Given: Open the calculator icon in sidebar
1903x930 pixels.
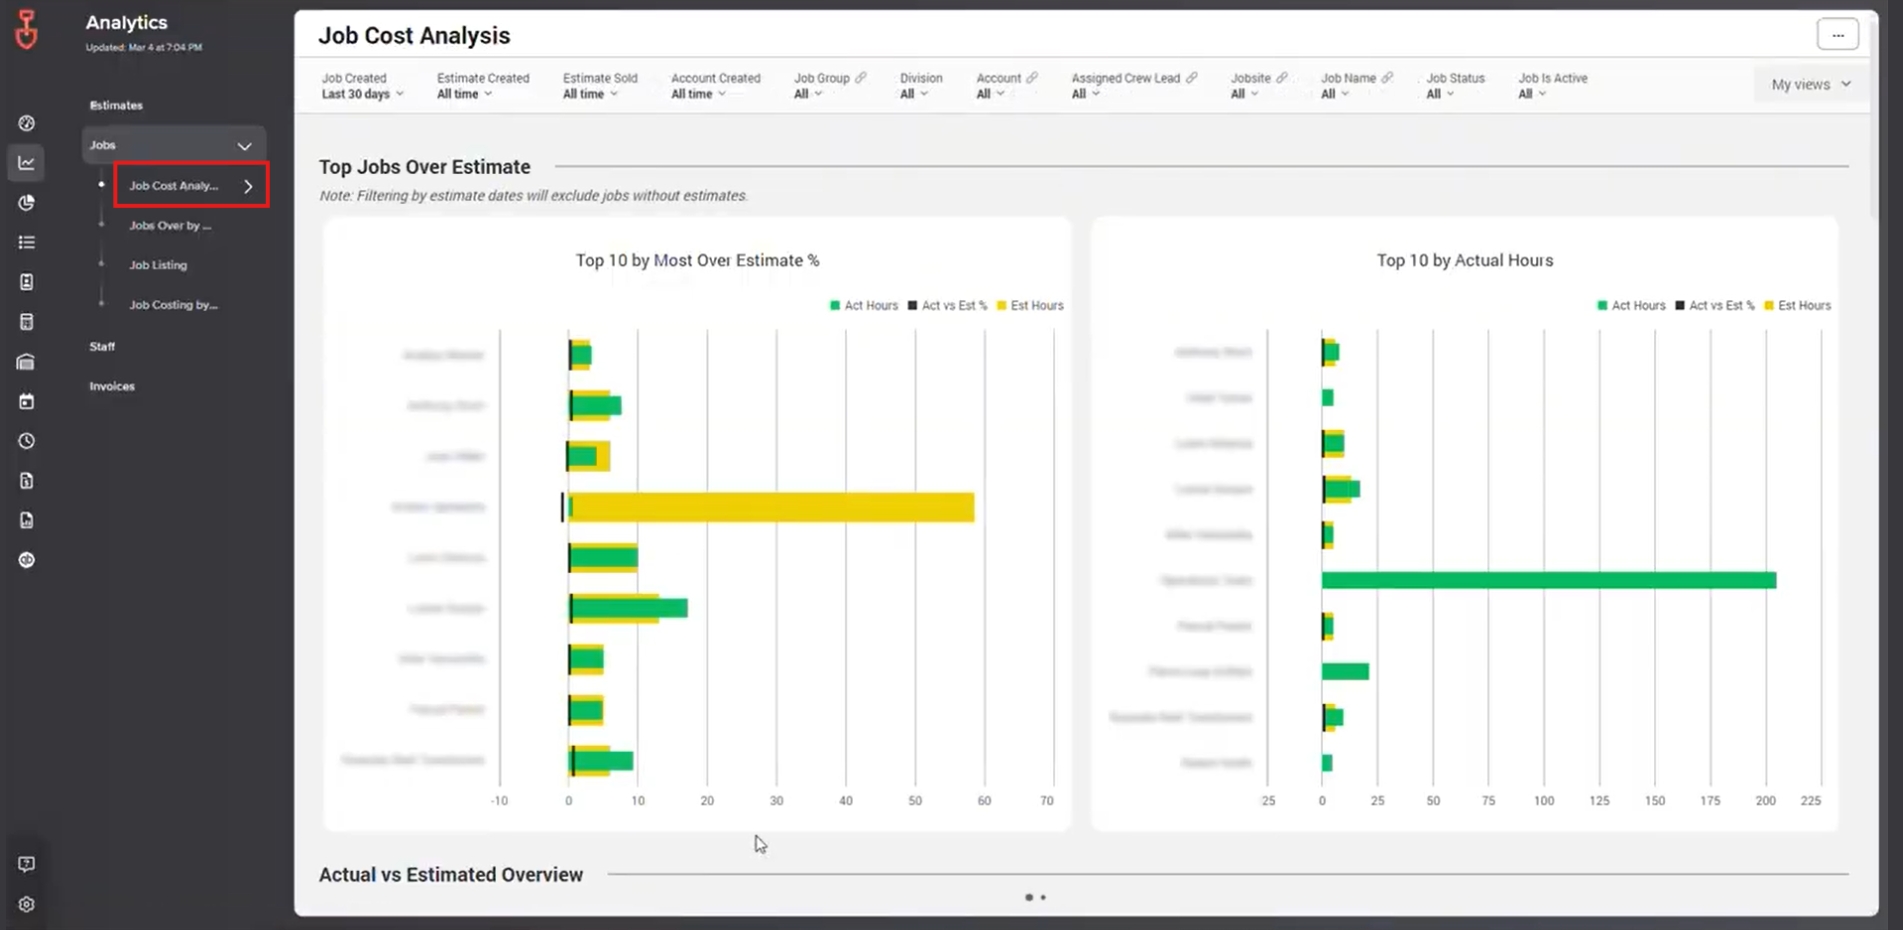Looking at the screenshot, I should tap(26, 321).
